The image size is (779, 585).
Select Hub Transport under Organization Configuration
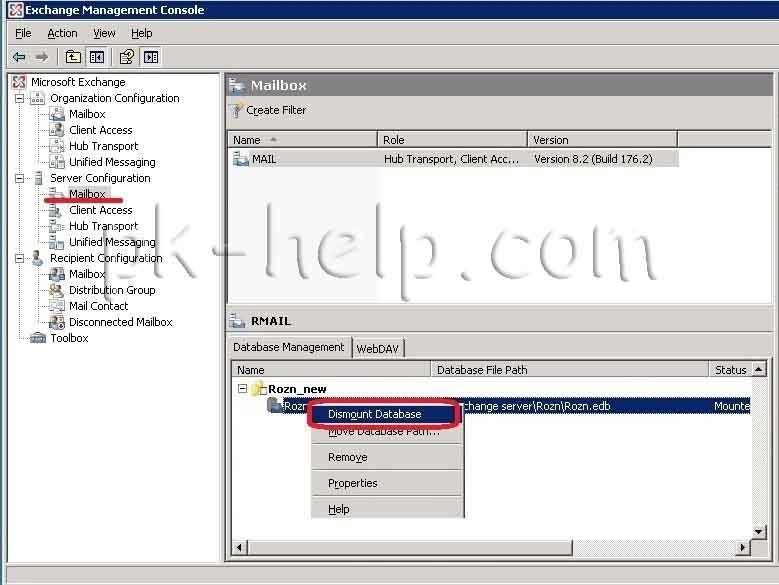[x=103, y=146]
